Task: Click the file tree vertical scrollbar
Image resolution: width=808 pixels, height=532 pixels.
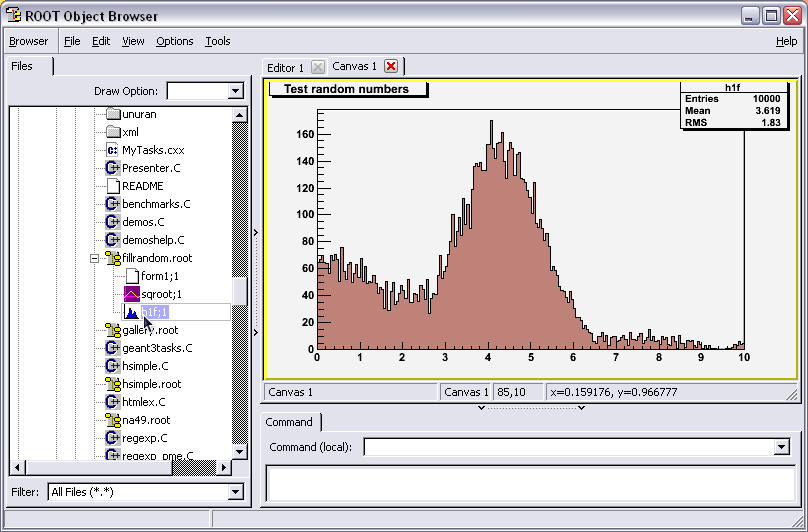Action: tap(240, 290)
